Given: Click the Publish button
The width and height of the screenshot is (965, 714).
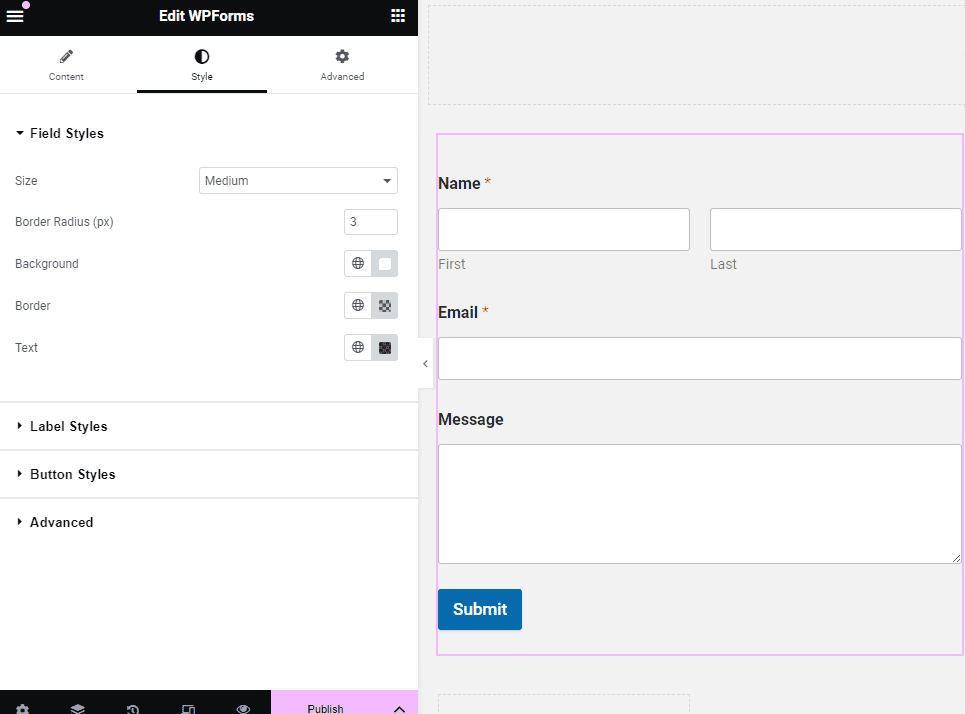Looking at the screenshot, I should click(x=325, y=708).
